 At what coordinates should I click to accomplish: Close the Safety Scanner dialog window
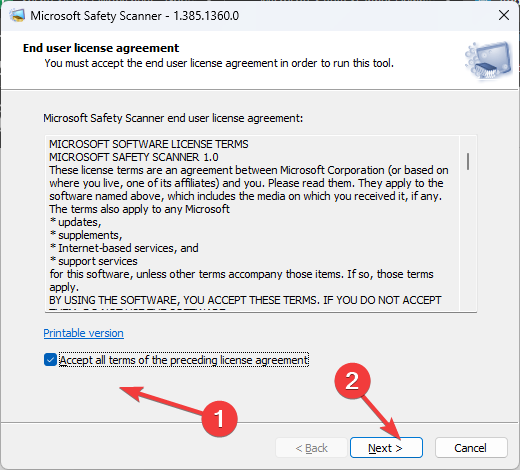click(x=504, y=15)
